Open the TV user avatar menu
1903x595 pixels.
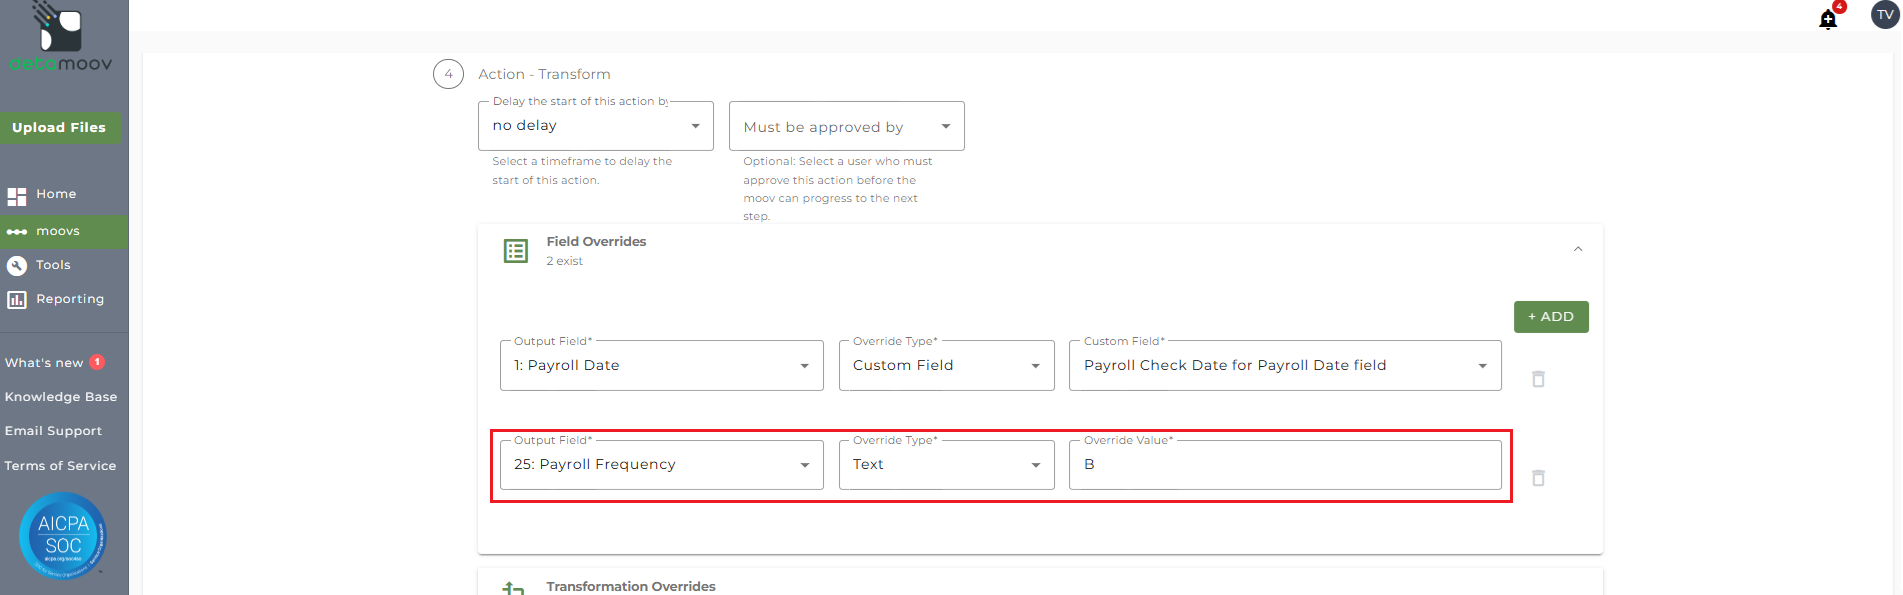point(1885,15)
